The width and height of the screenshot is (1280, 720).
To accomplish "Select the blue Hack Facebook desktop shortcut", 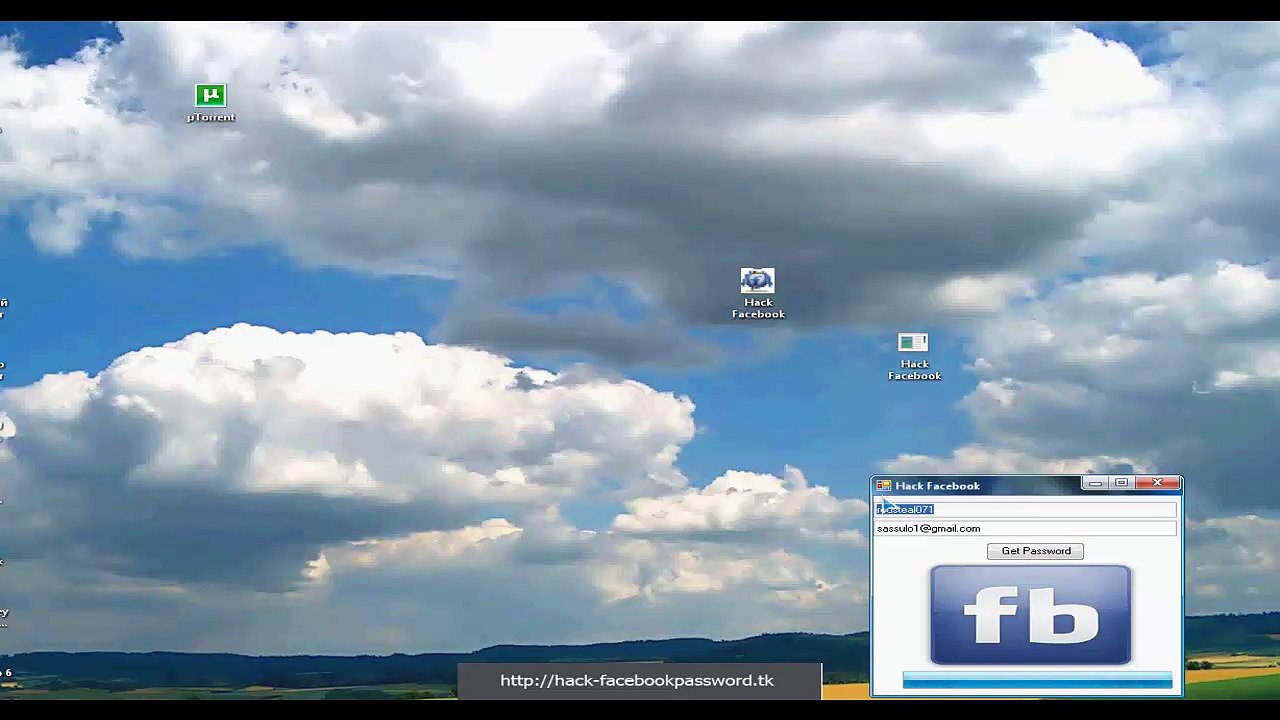I will click(x=758, y=294).
